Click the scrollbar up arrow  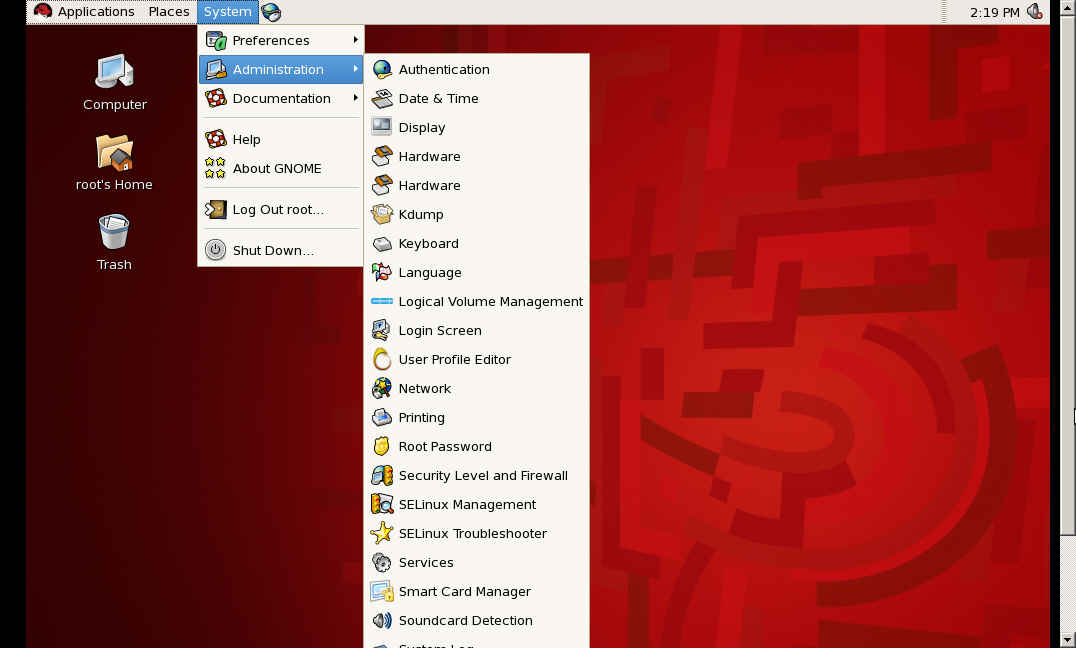click(1068, 7)
